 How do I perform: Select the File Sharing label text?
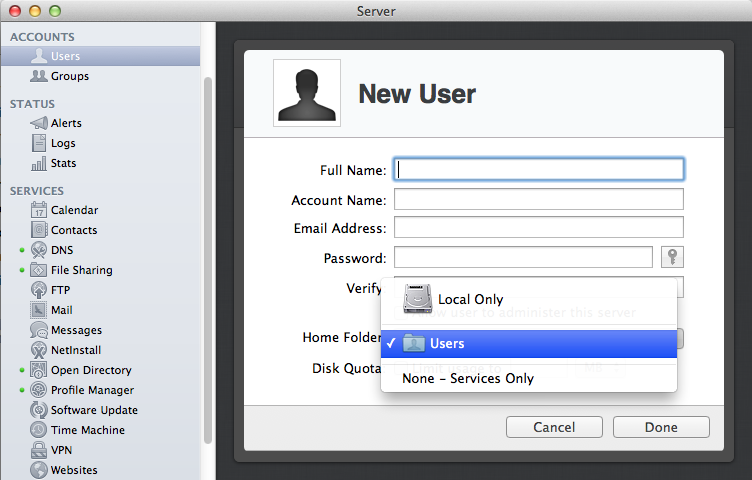[x=82, y=270]
